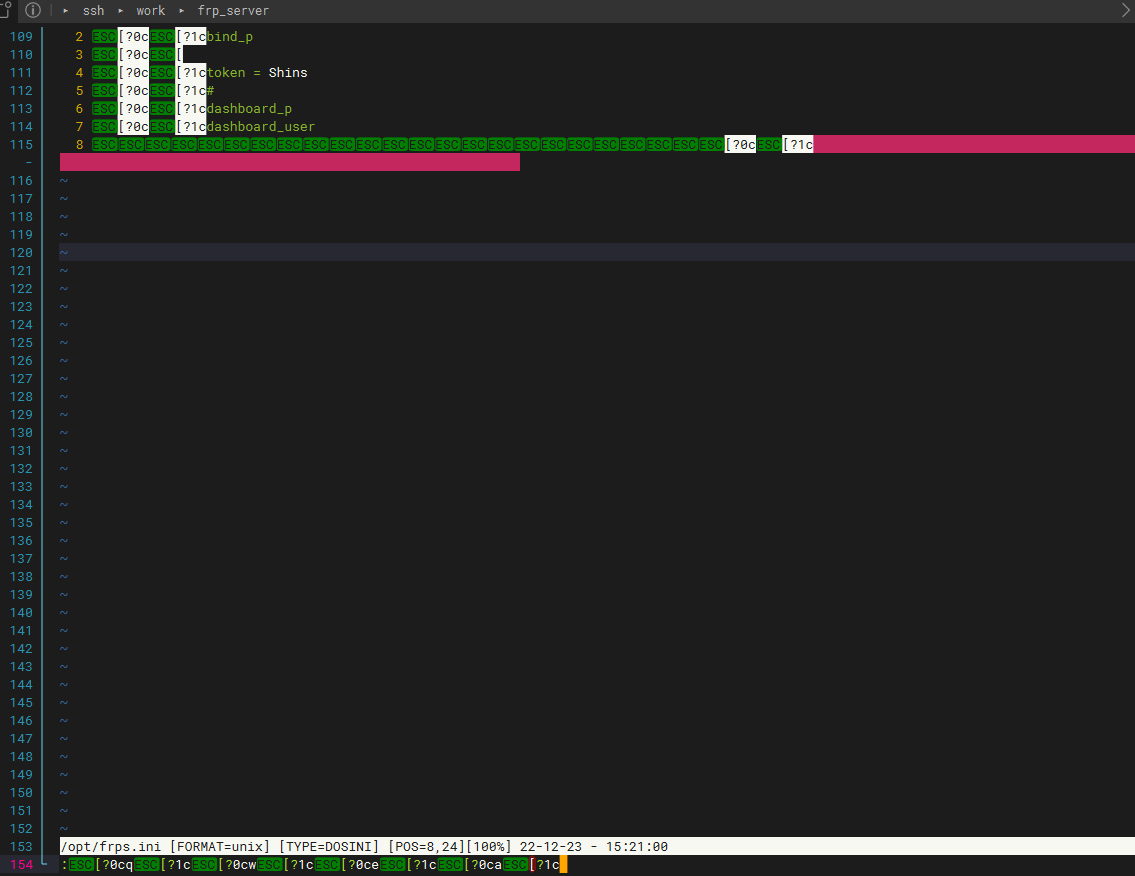
Task: Click '[TYPE=DOSINI]' in the status line
Action: point(329,846)
